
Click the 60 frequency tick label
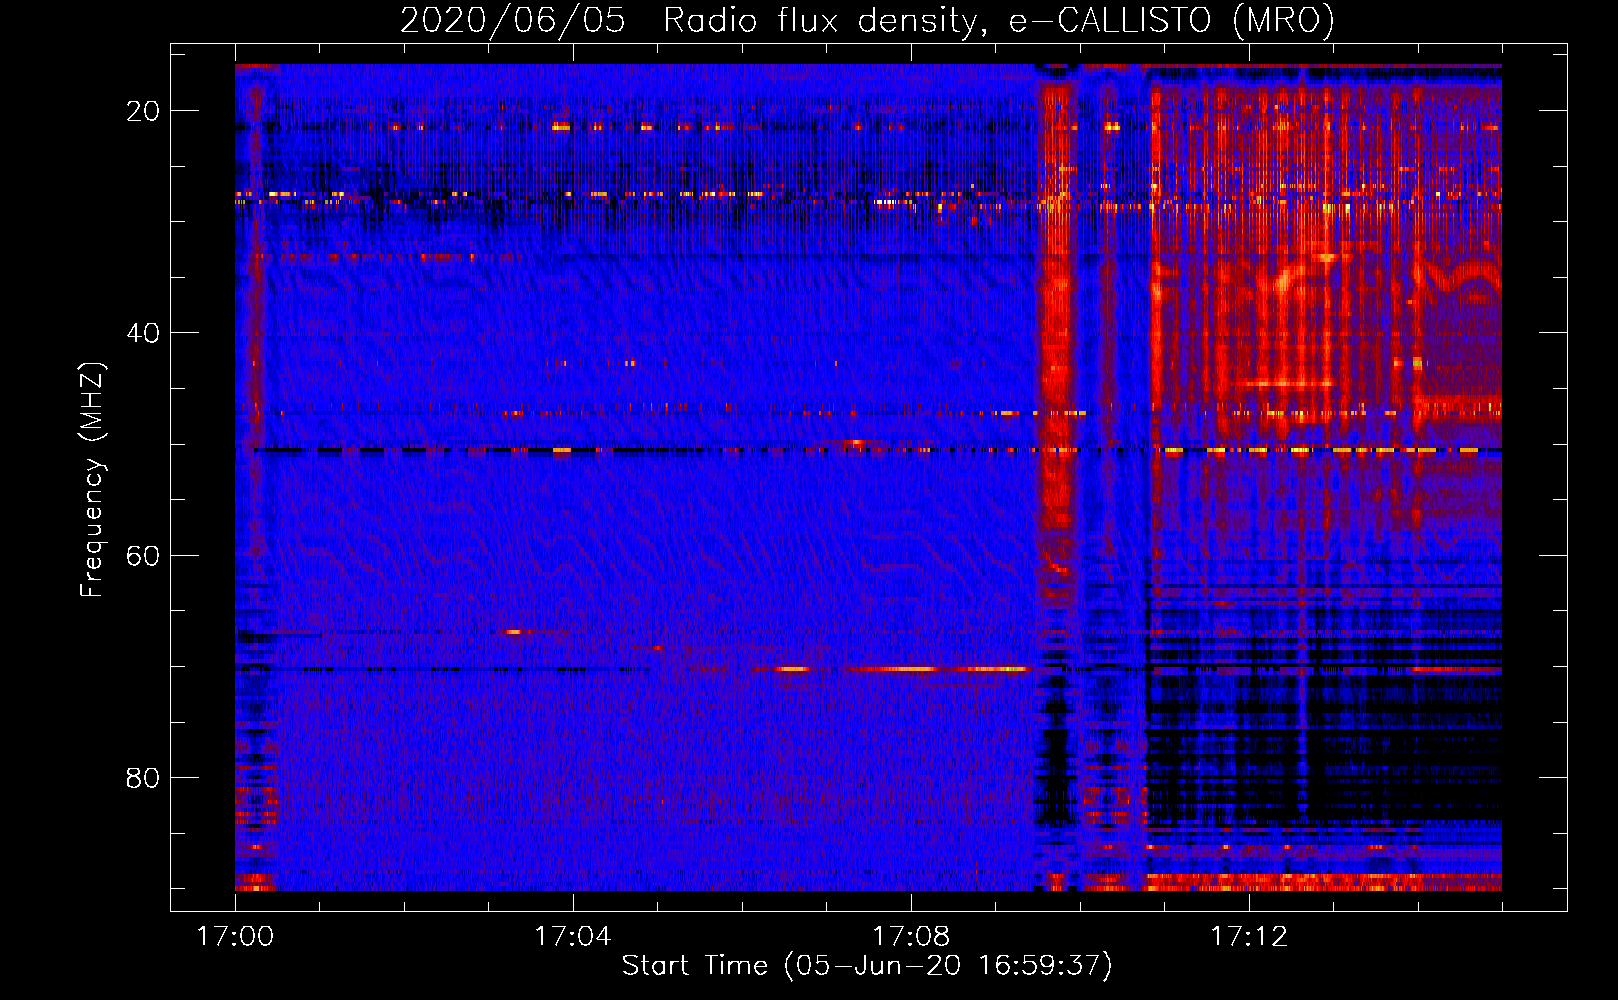point(143,555)
